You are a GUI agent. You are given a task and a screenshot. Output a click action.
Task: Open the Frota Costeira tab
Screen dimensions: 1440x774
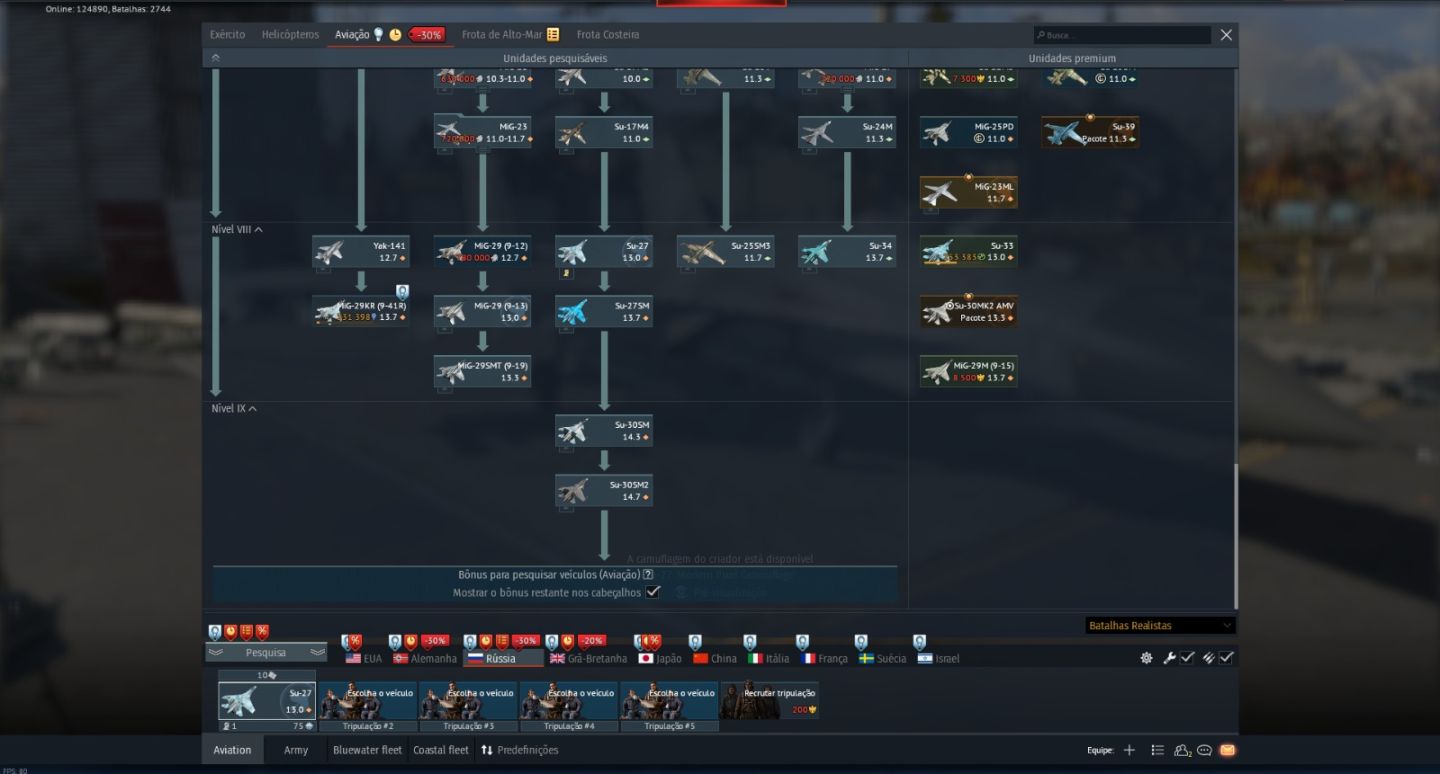(608, 35)
